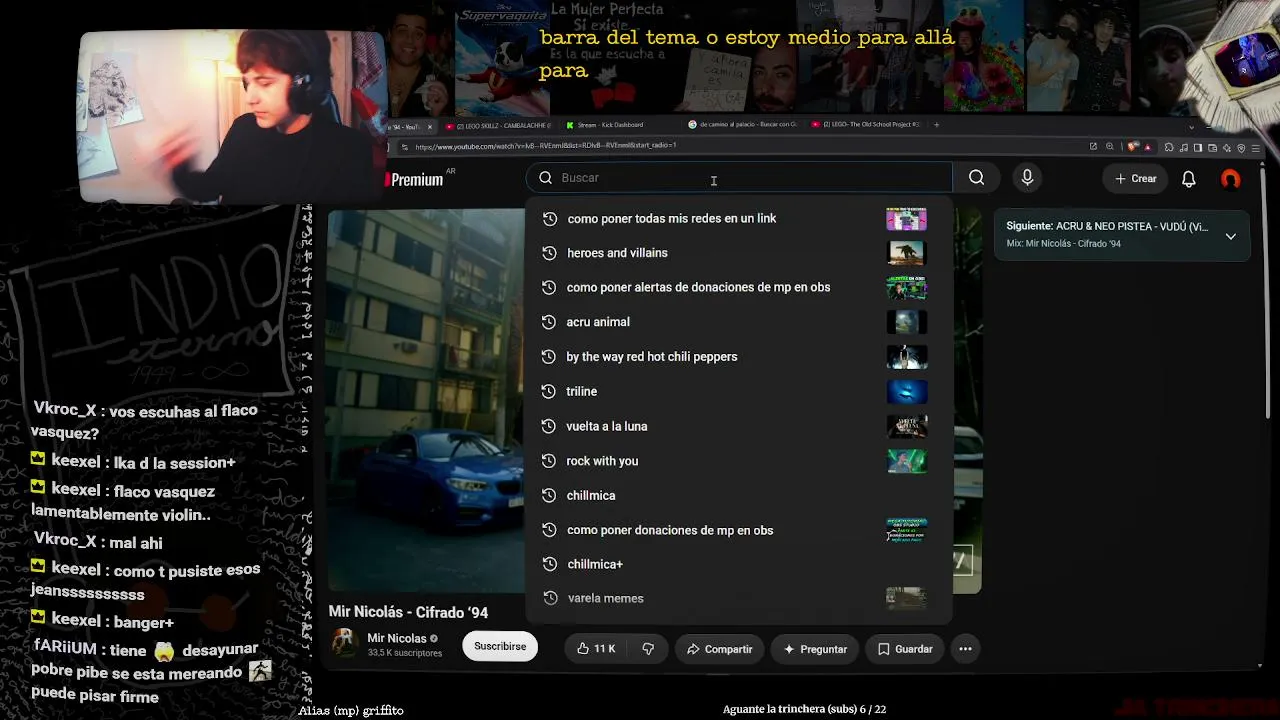
Task: Click the browser menu icon in toolbar
Action: [x=1256, y=148]
